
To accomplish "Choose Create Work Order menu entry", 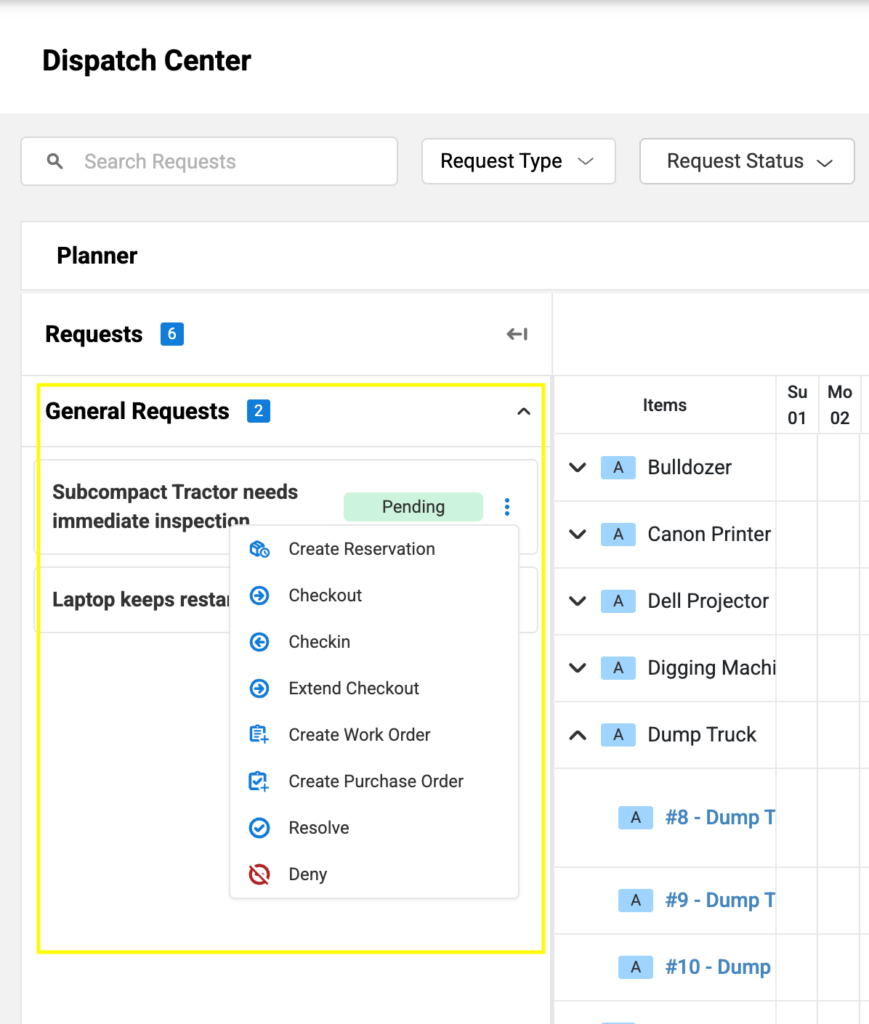I will click(x=359, y=735).
